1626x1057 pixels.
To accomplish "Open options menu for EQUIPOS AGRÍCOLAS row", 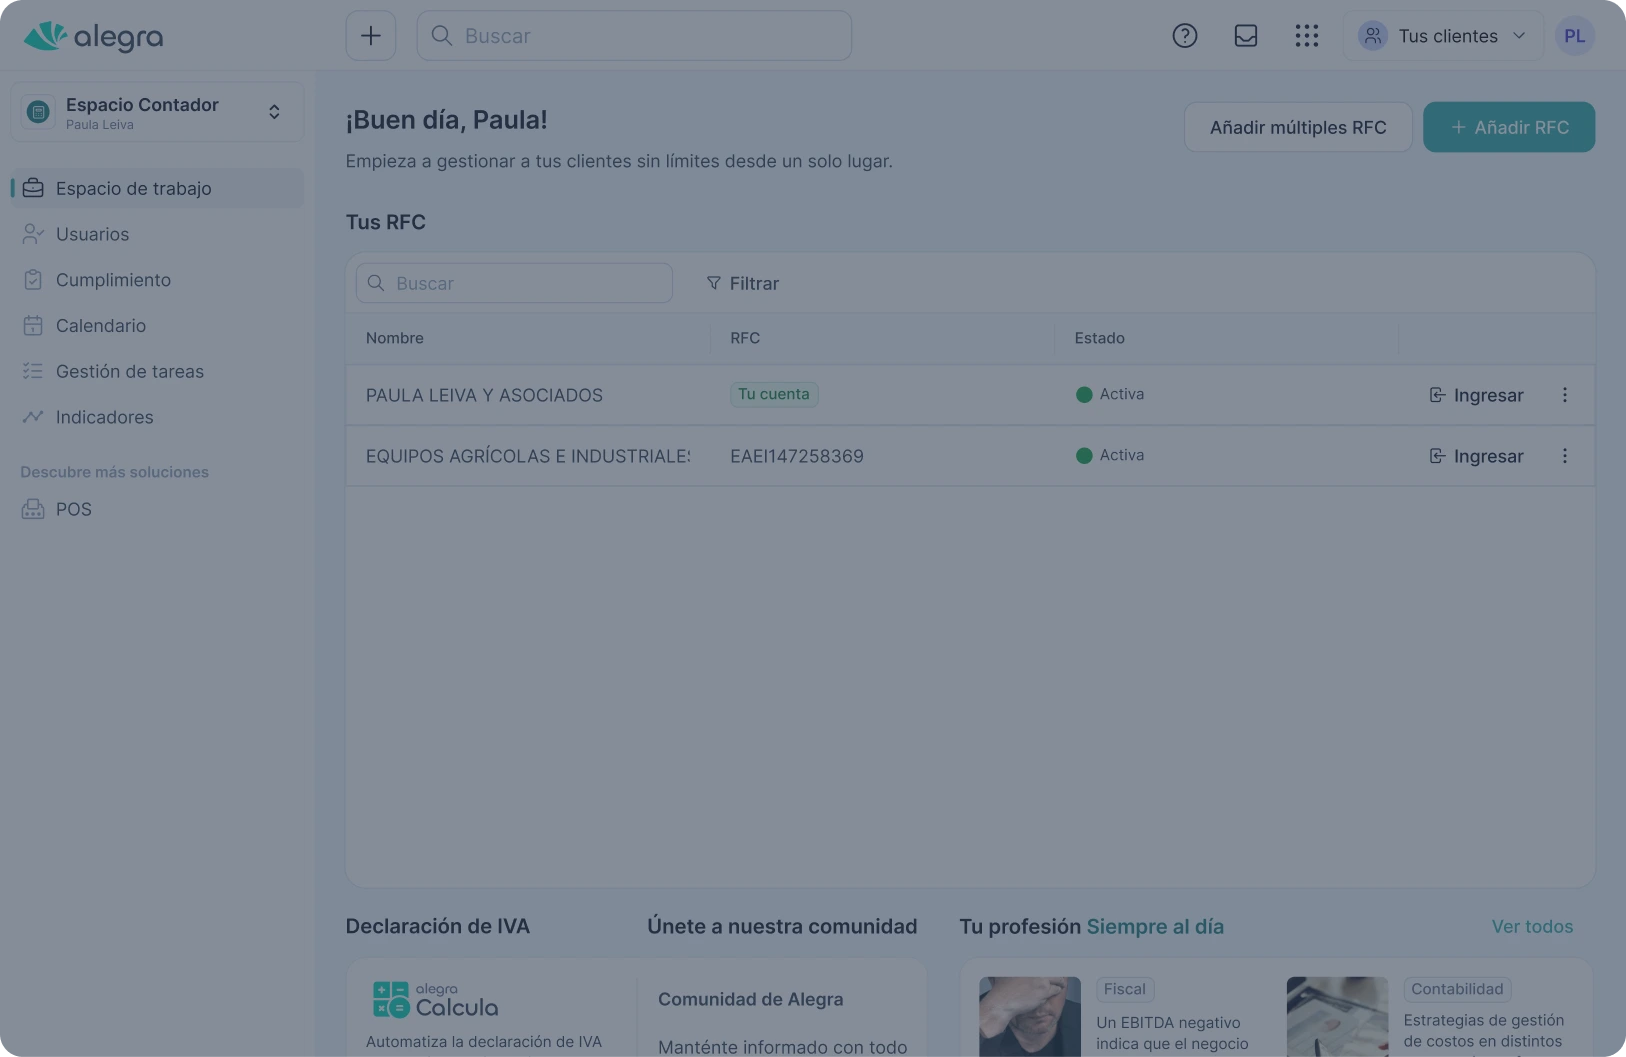I will click(1564, 456).
